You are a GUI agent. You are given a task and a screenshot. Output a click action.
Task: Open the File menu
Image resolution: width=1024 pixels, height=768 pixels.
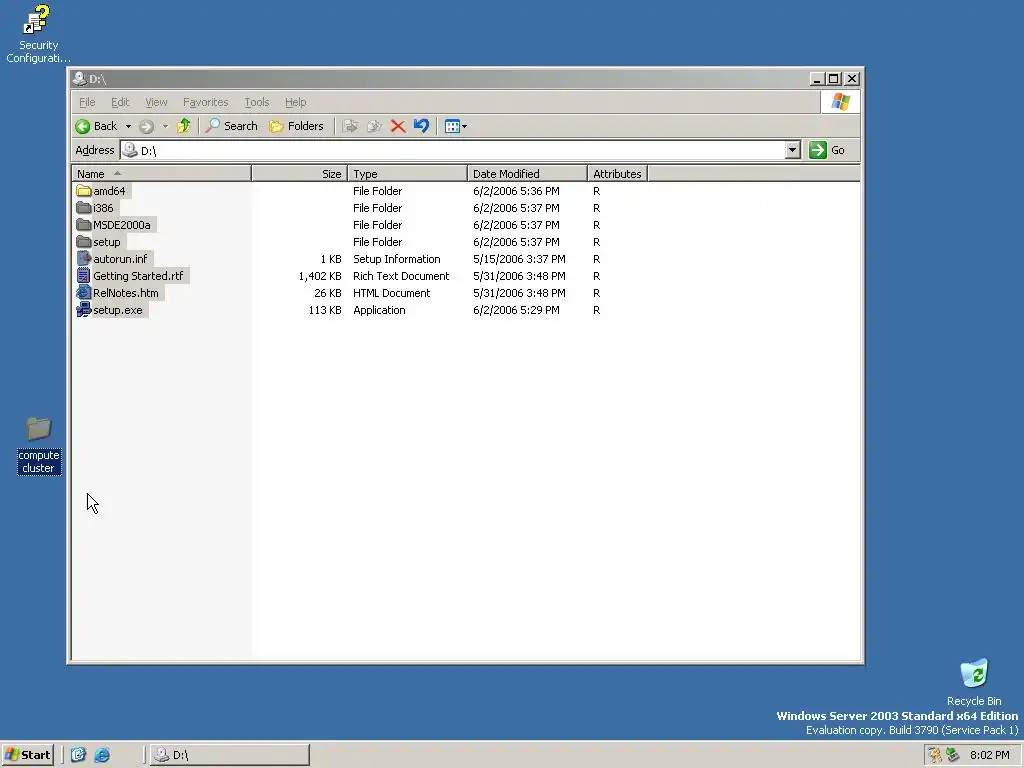[87, 102]
